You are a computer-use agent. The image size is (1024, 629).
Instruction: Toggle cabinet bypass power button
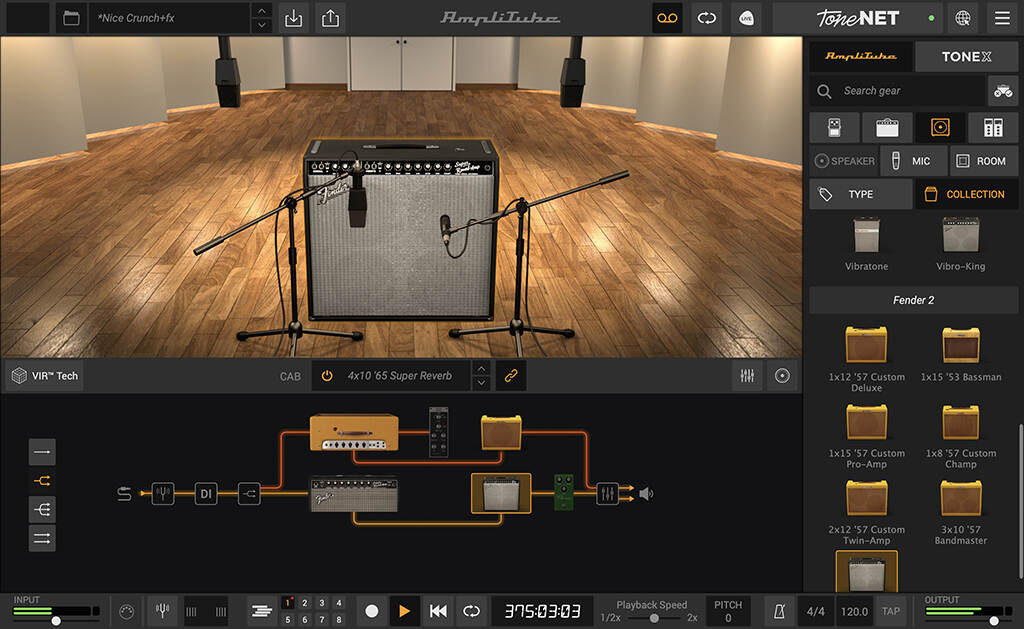coord(329,375)
